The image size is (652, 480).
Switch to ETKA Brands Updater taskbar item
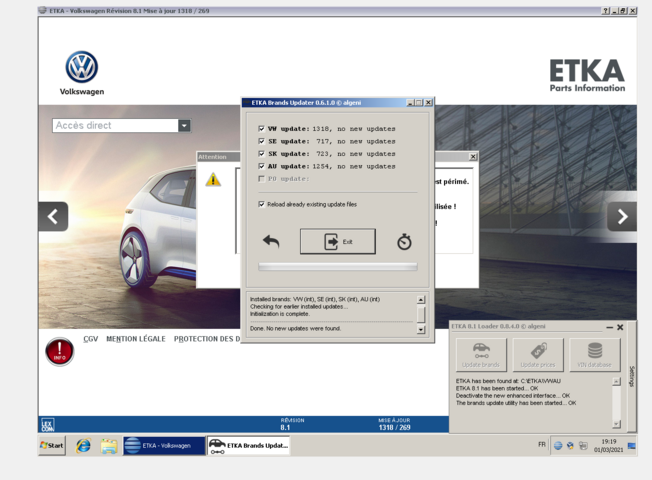tap(248, 445)
